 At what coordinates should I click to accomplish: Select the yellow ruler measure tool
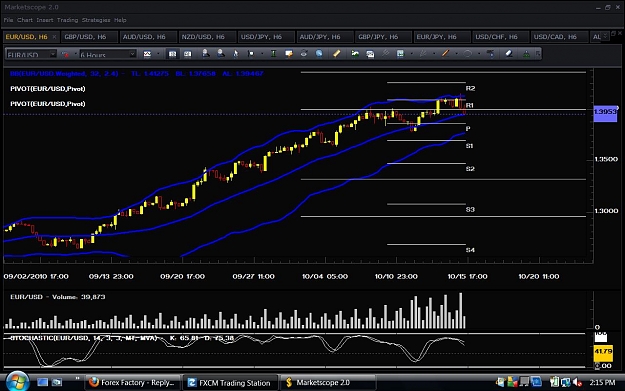coord(337,53)
